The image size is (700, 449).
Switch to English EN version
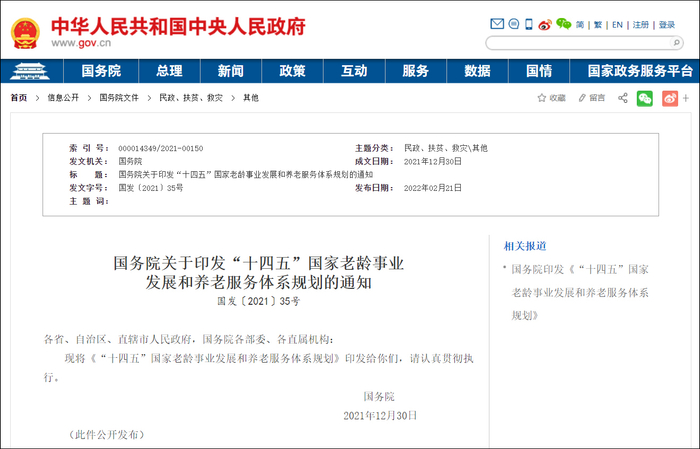[x=617, y=25]
